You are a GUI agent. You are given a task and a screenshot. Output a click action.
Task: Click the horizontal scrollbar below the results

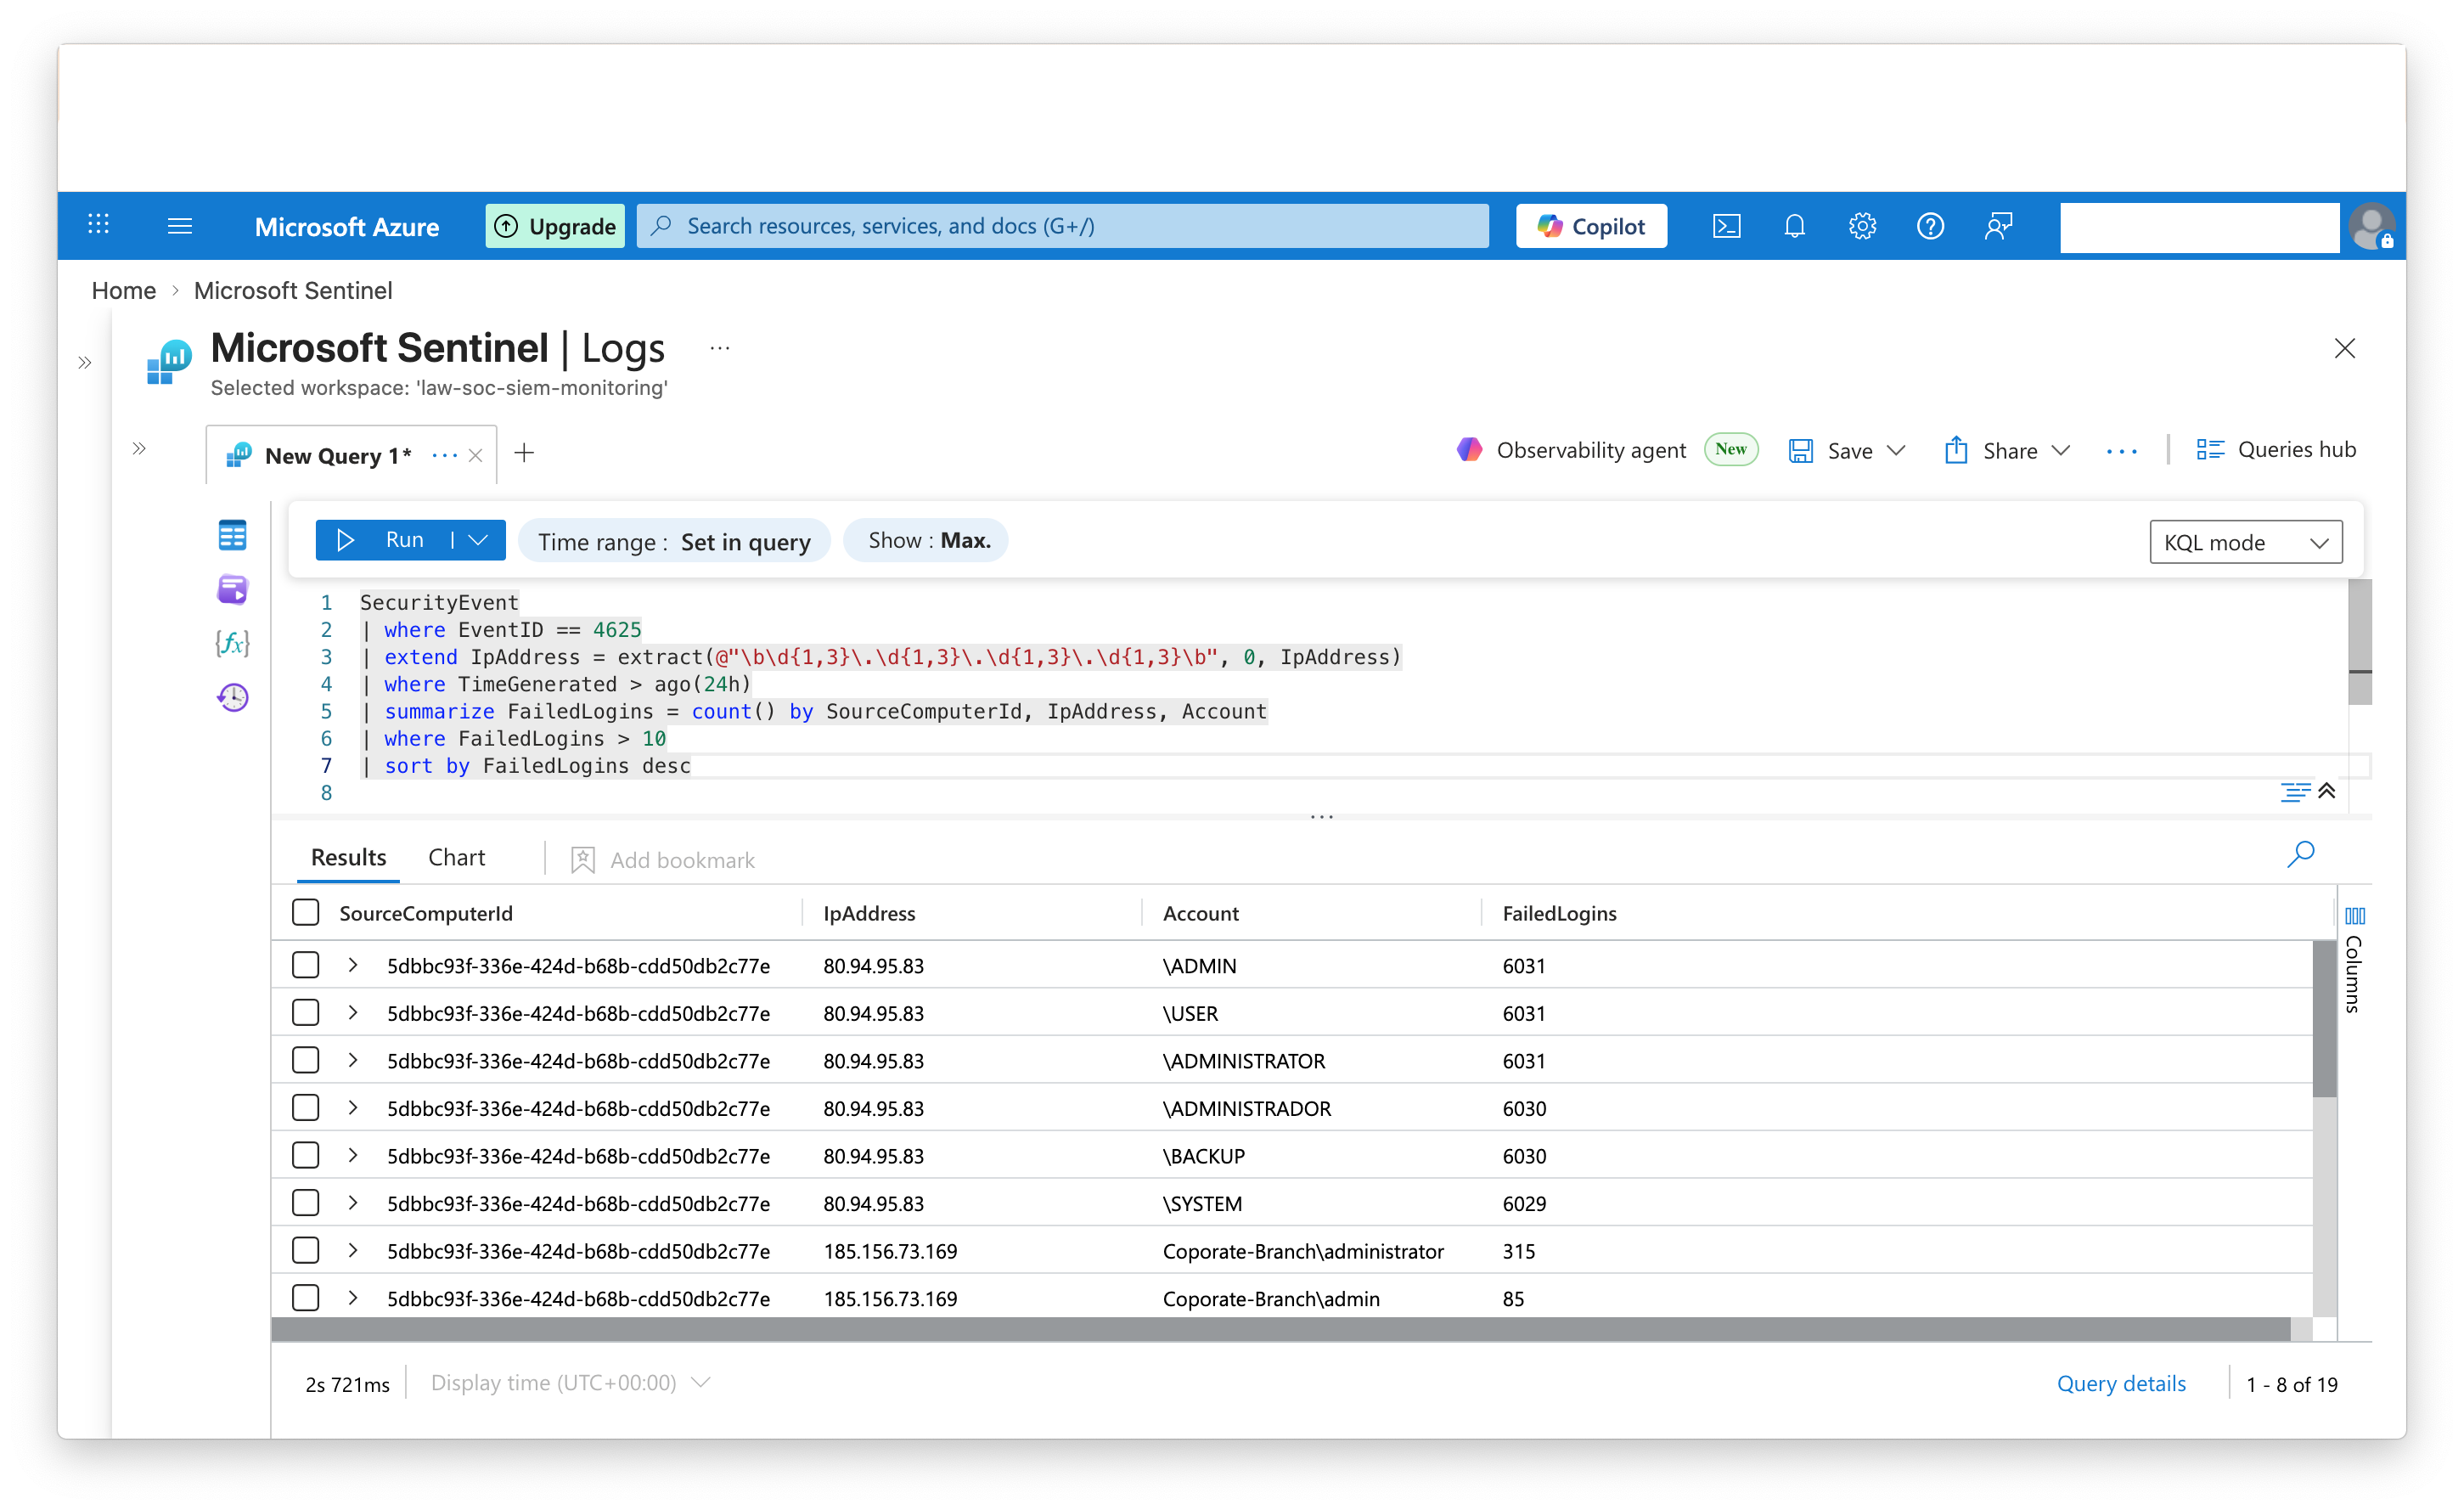point(1280,1329)
